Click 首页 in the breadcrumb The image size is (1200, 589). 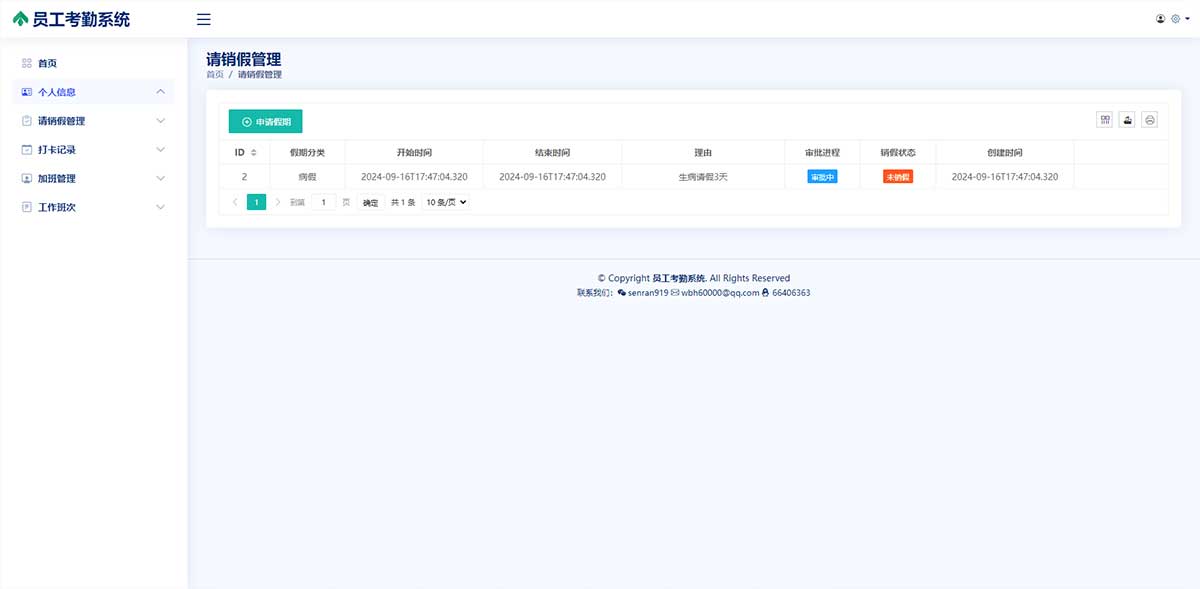[215, 75]
